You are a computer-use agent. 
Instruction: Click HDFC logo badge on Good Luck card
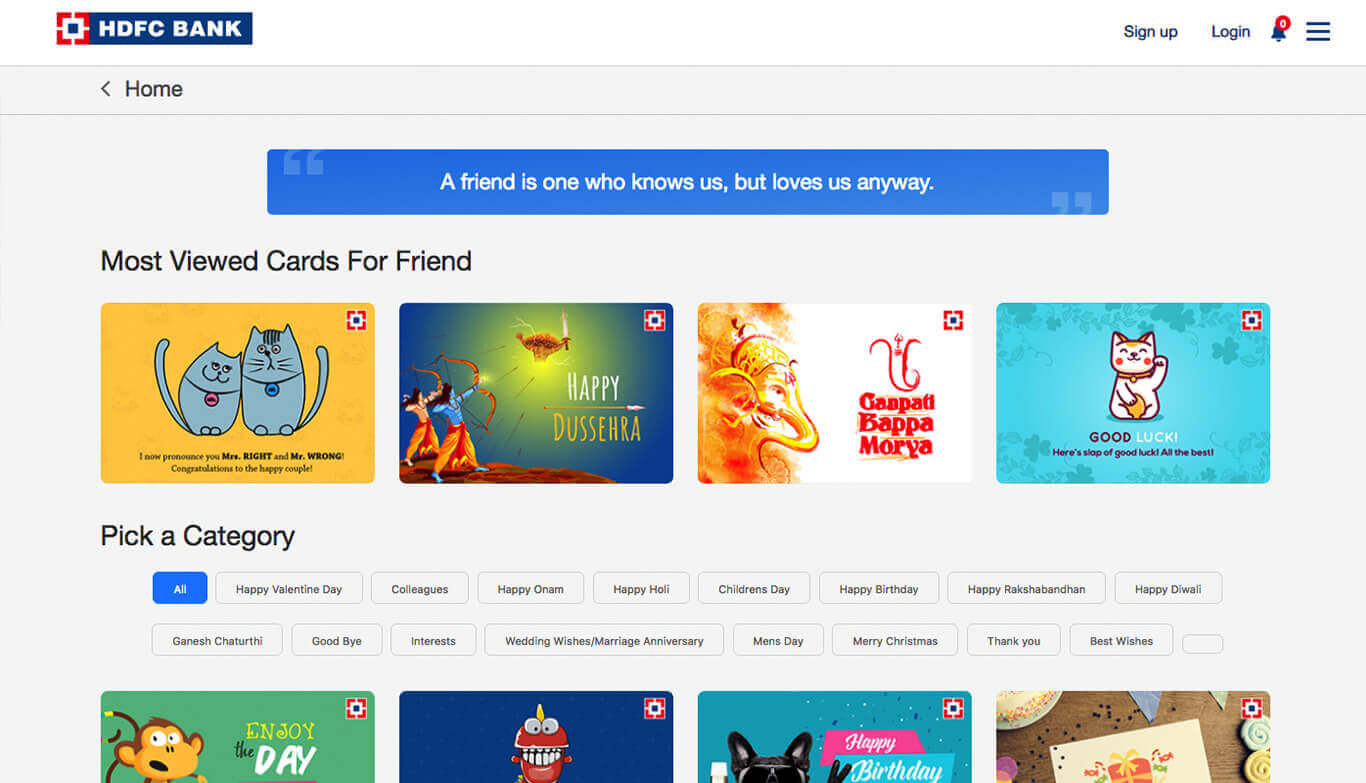click(x=1251, y=321)
